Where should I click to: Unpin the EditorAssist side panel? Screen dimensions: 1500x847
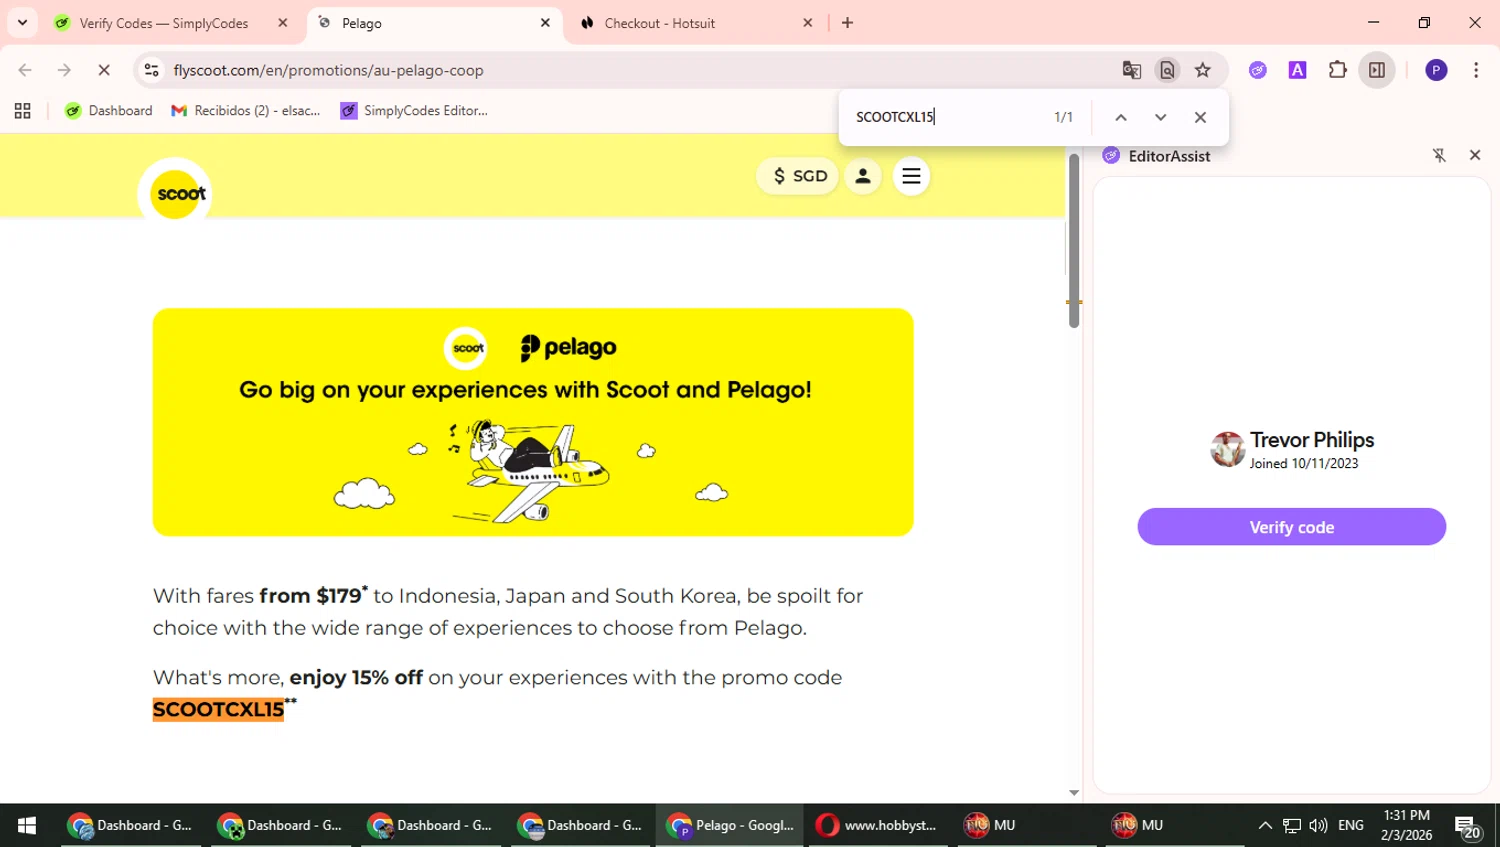(x=1439, y=155)
